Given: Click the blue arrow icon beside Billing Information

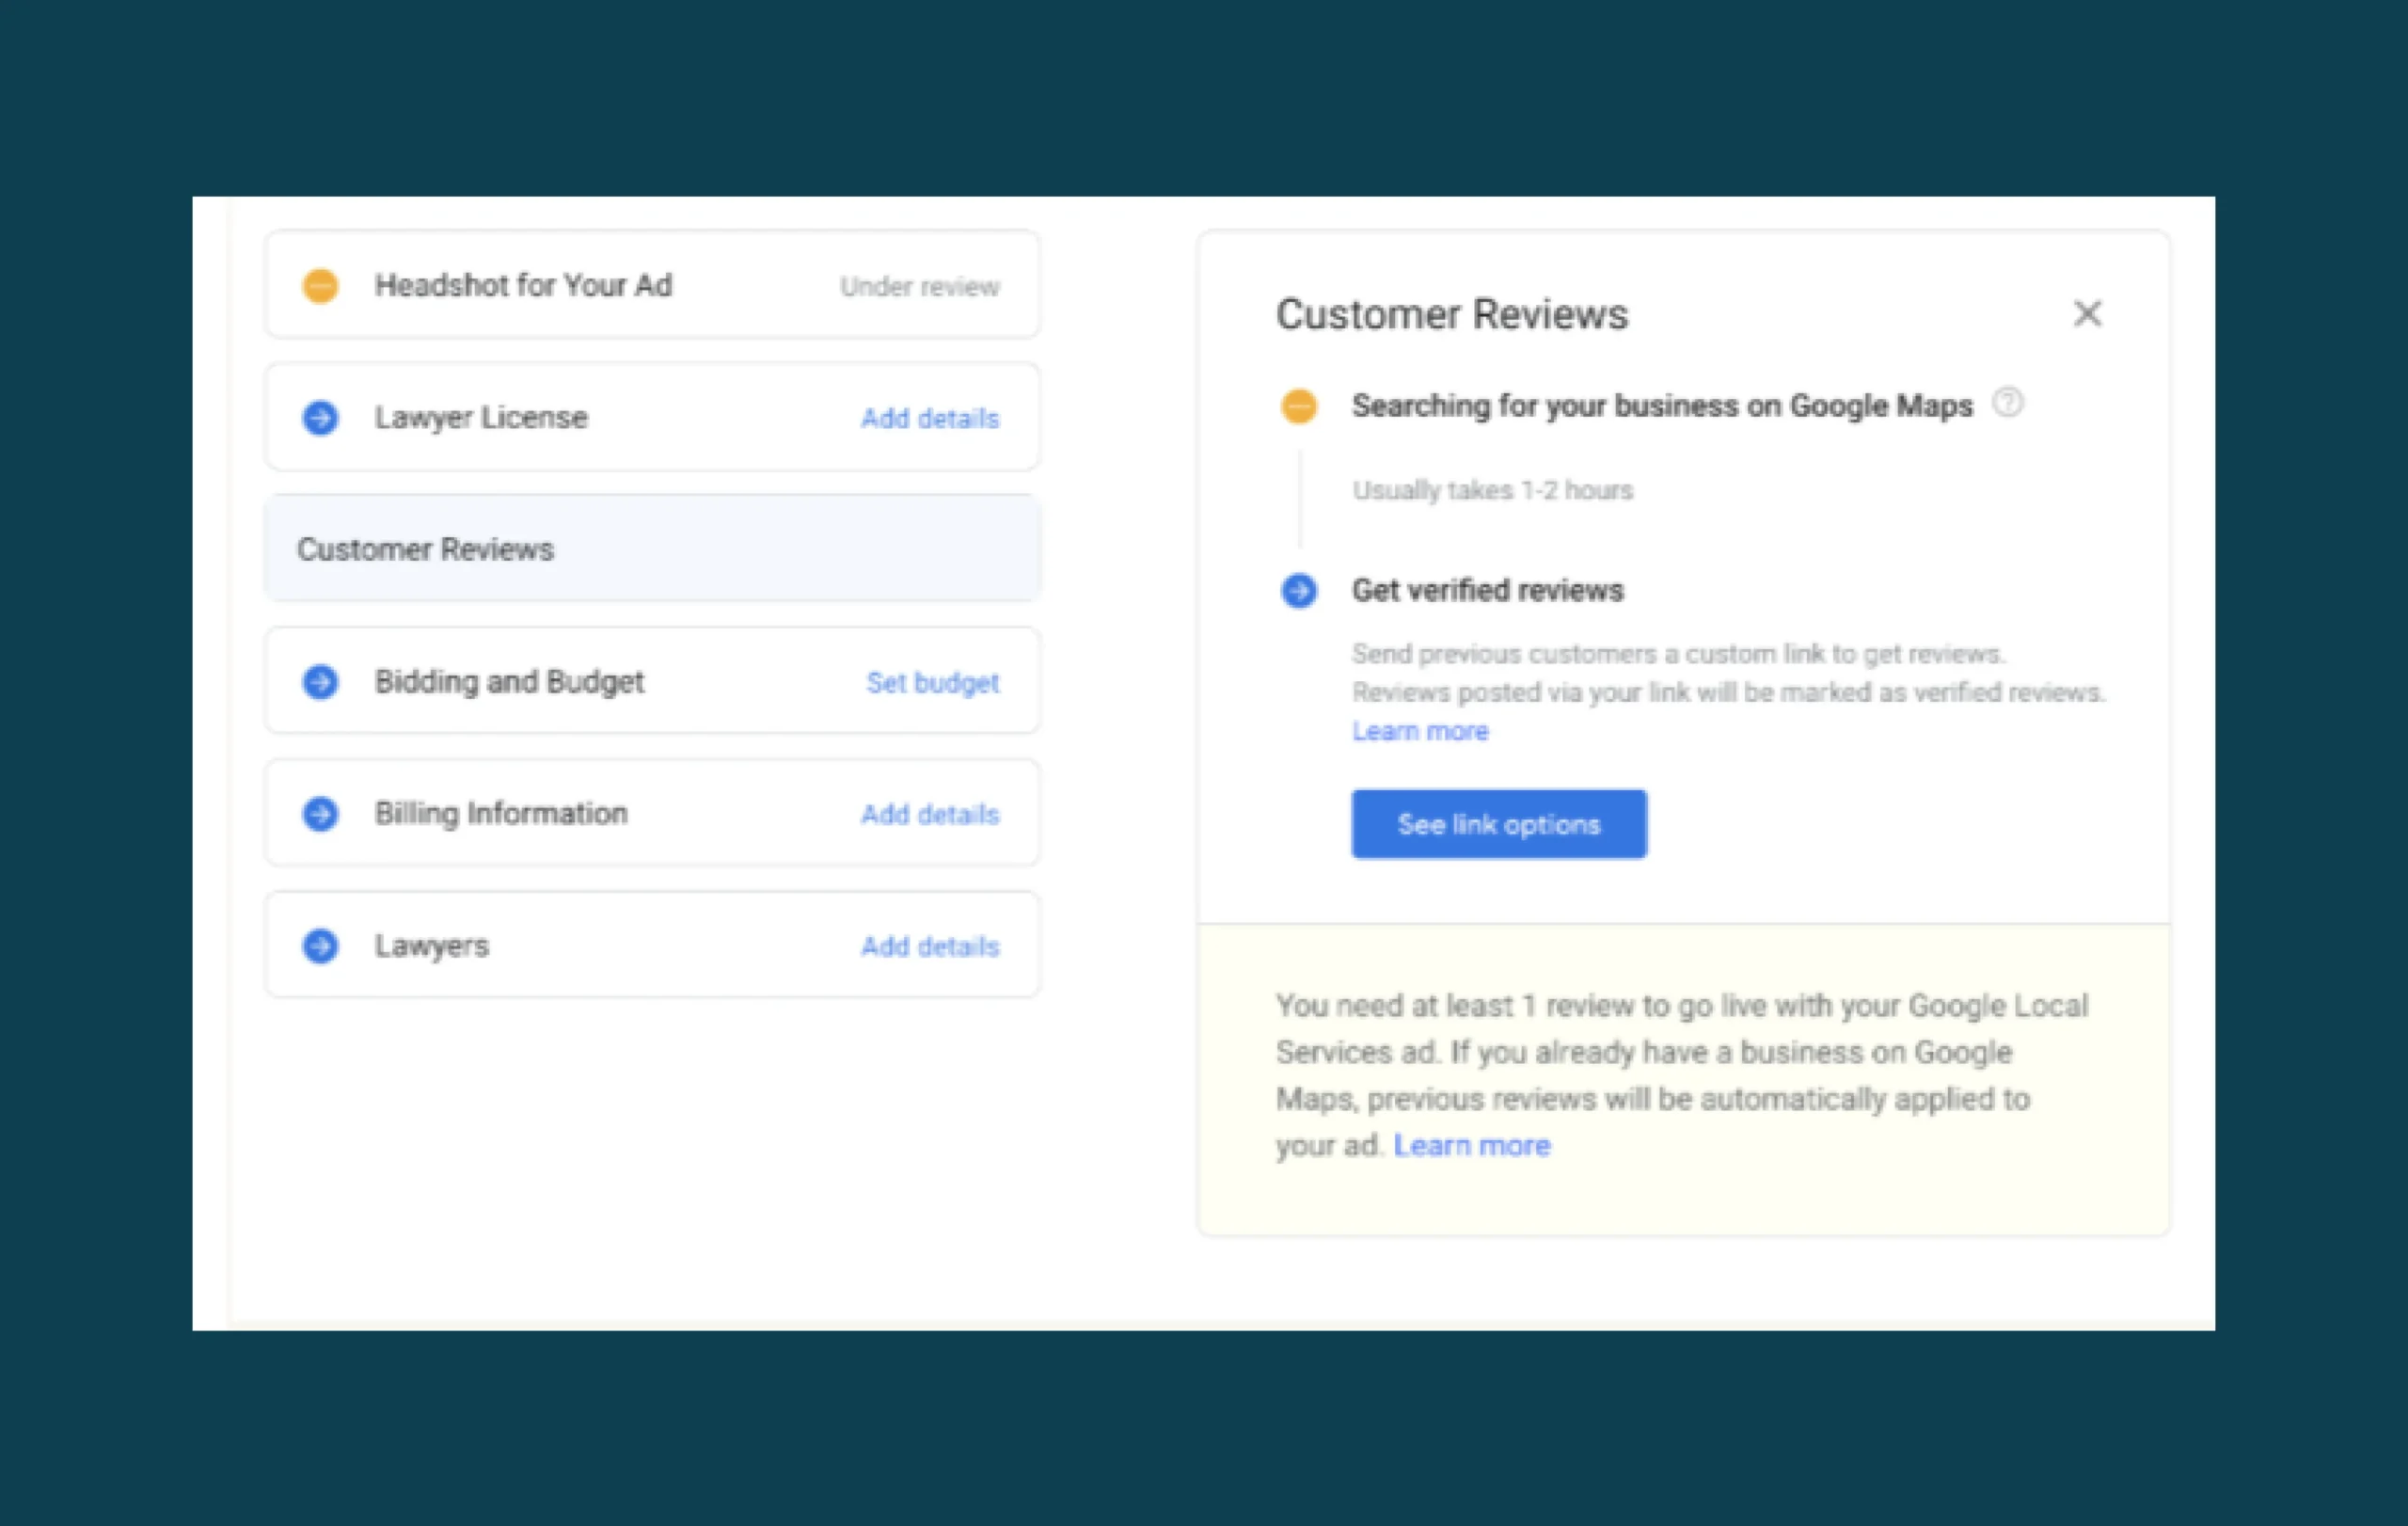Looking at the screenshot, I should point(320,814).
